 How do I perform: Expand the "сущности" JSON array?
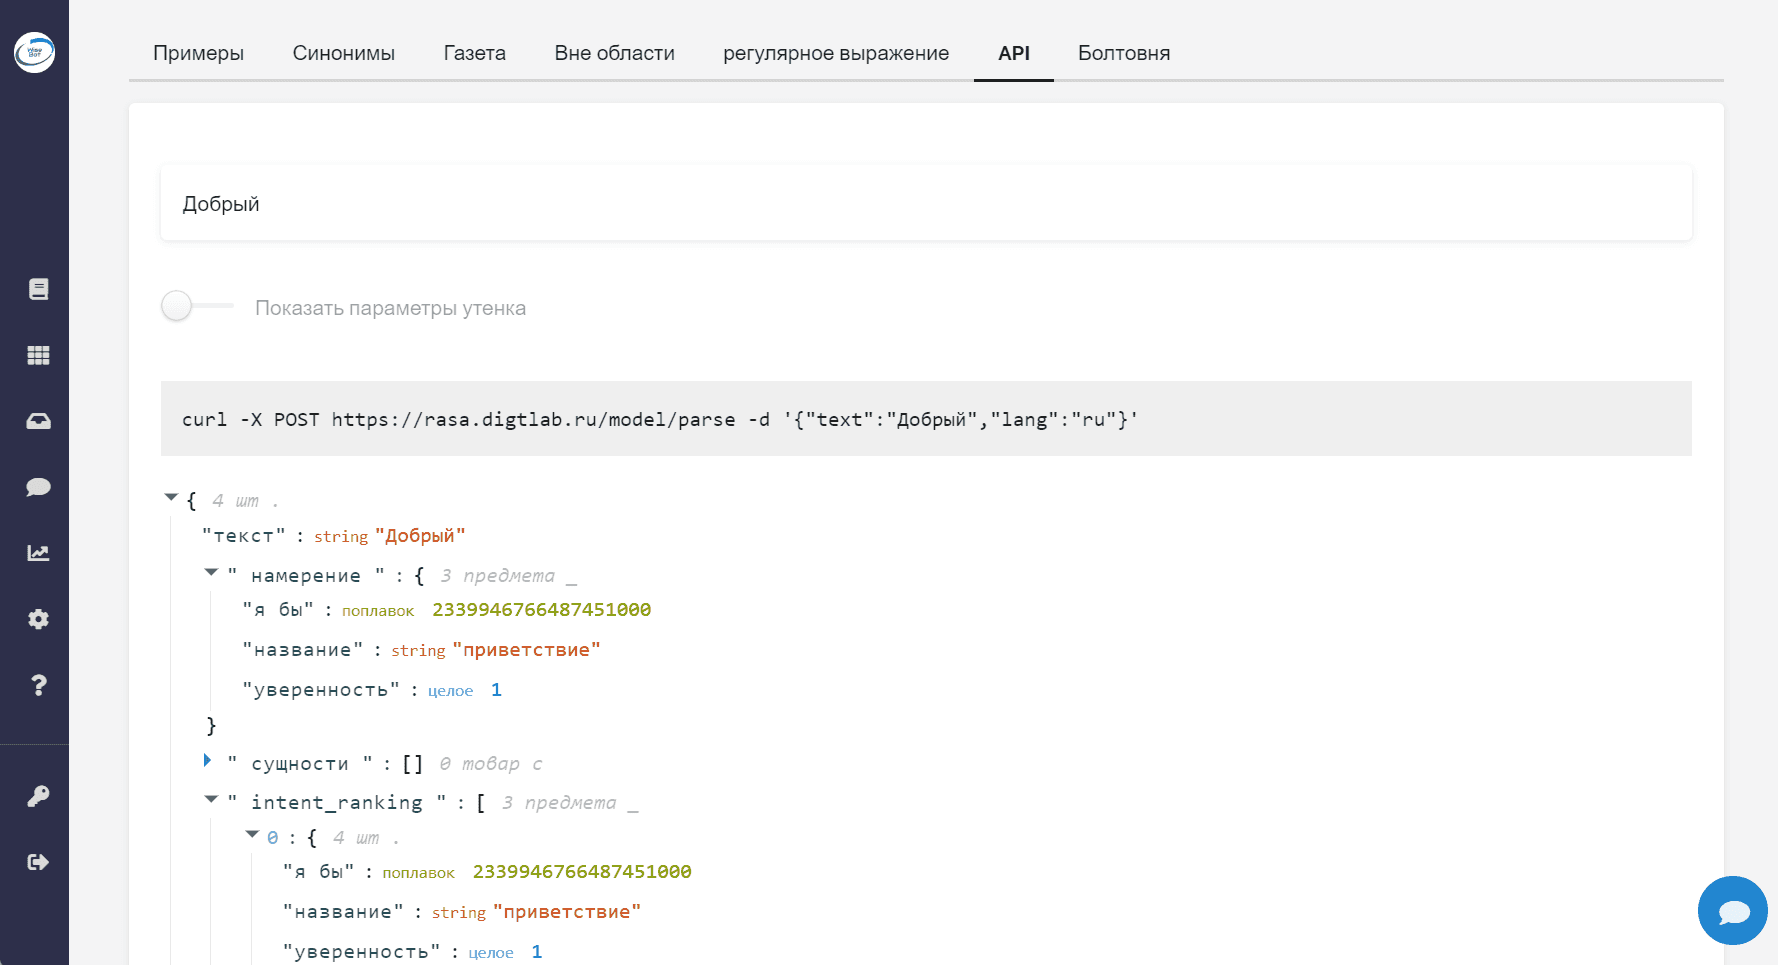(208, 760)
